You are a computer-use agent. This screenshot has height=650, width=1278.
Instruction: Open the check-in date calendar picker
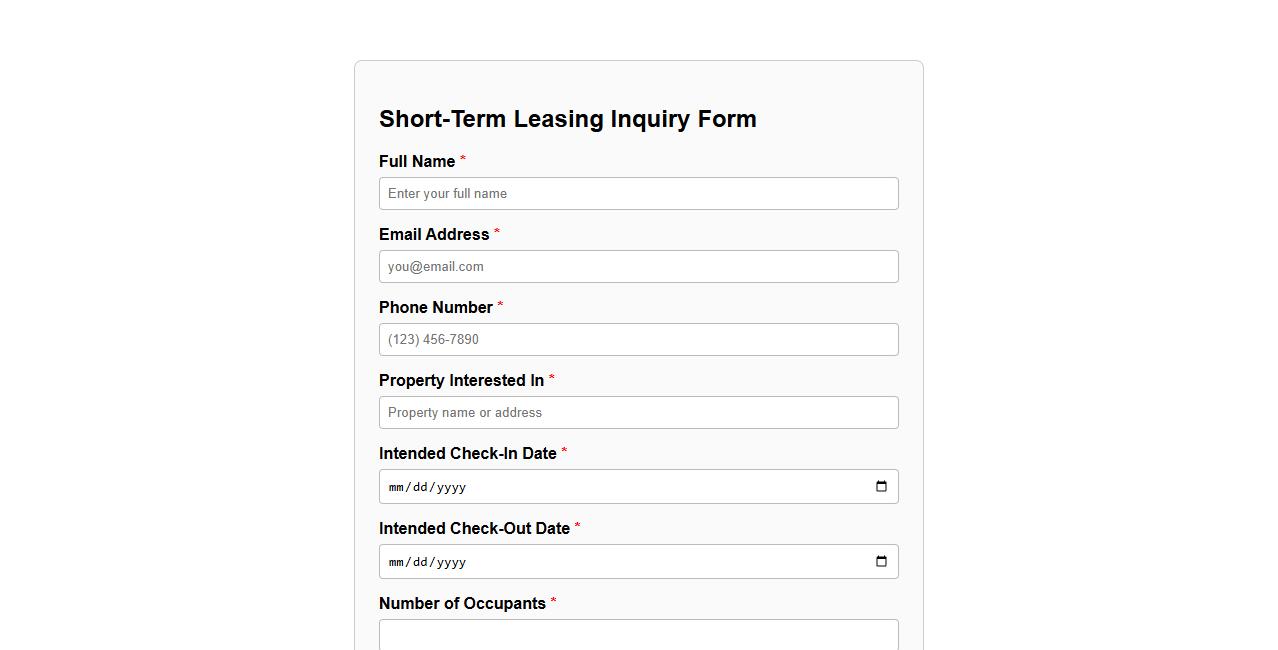click(x=881, y=486)
